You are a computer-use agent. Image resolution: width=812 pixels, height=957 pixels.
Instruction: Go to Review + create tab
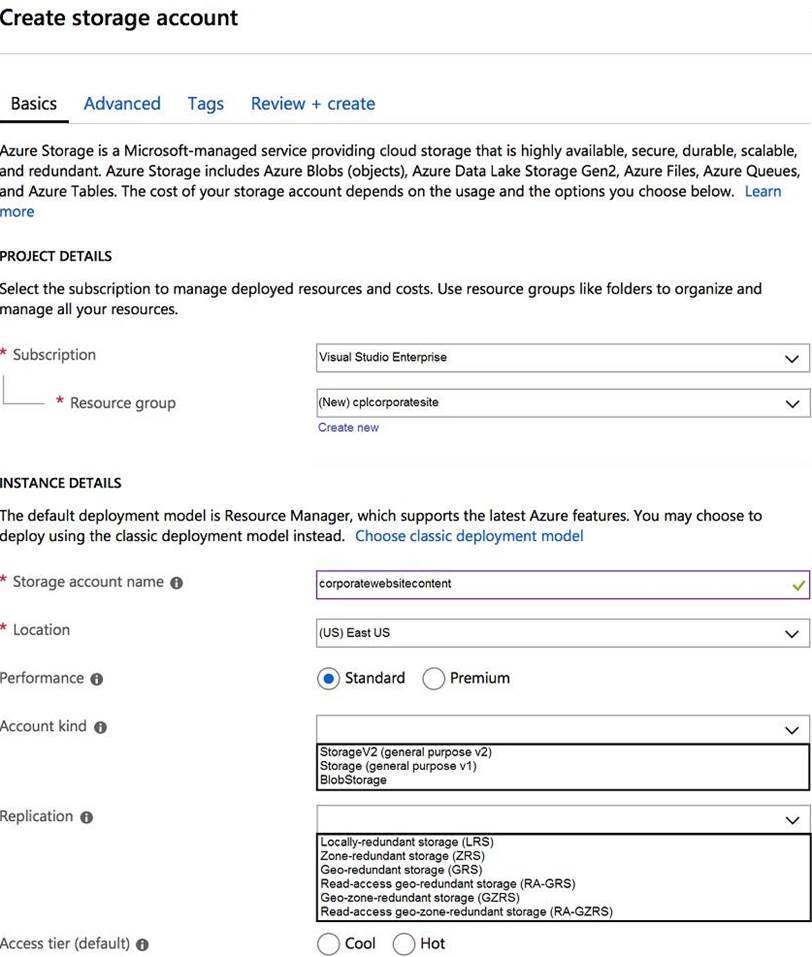click(313, 104)
